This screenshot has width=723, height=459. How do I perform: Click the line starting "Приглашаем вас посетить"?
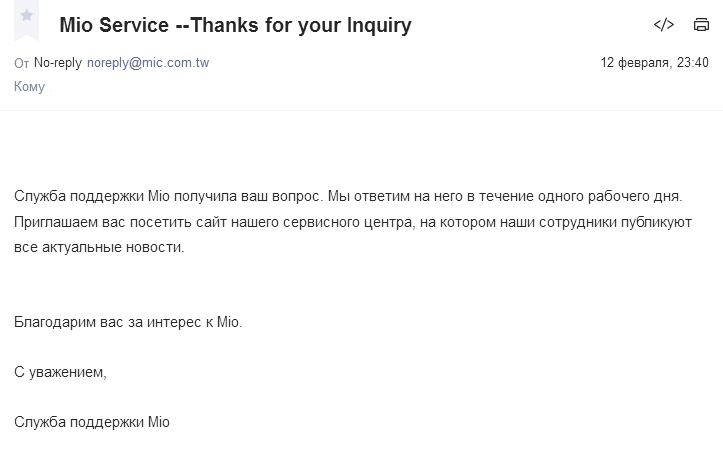353,222
